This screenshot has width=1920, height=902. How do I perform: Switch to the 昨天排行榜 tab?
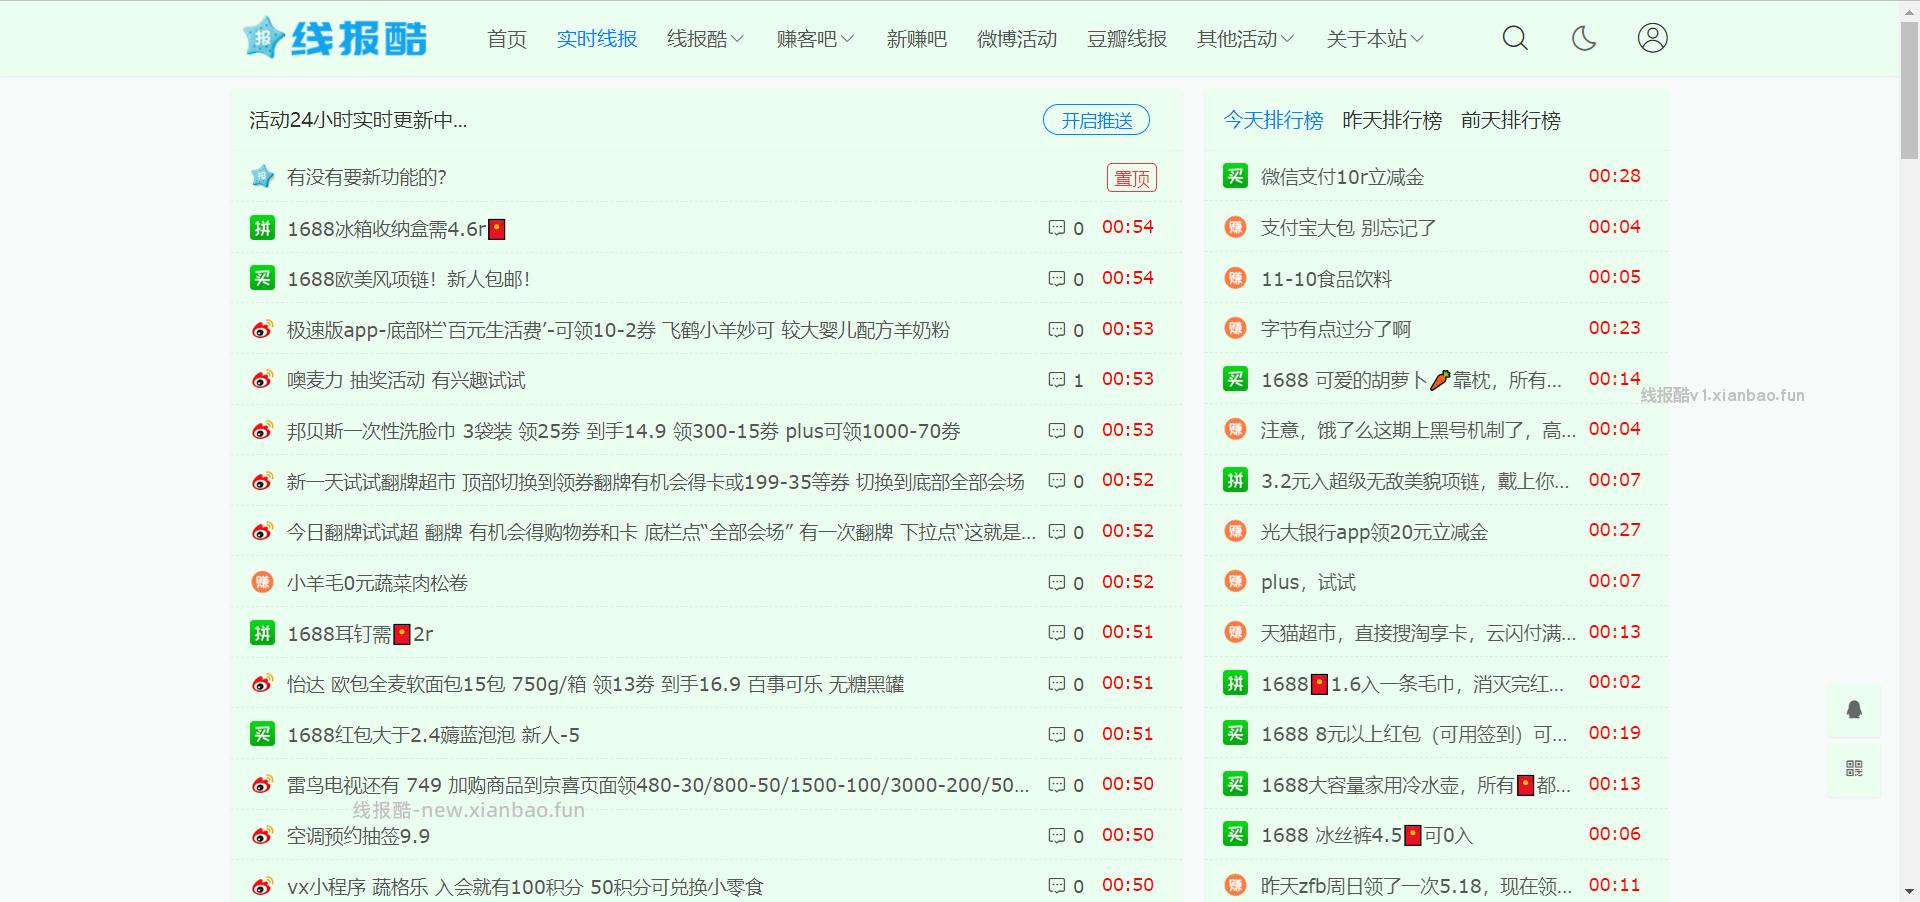point(1392,120)
